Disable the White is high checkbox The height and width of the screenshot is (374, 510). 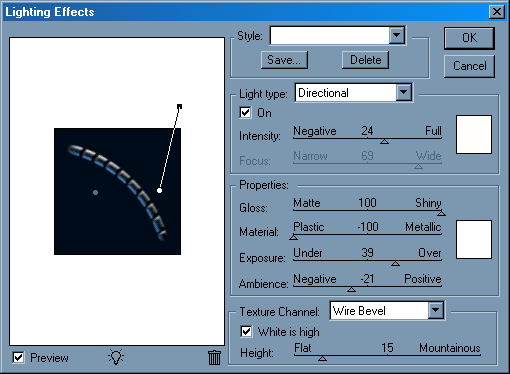[x=246, y=331]
